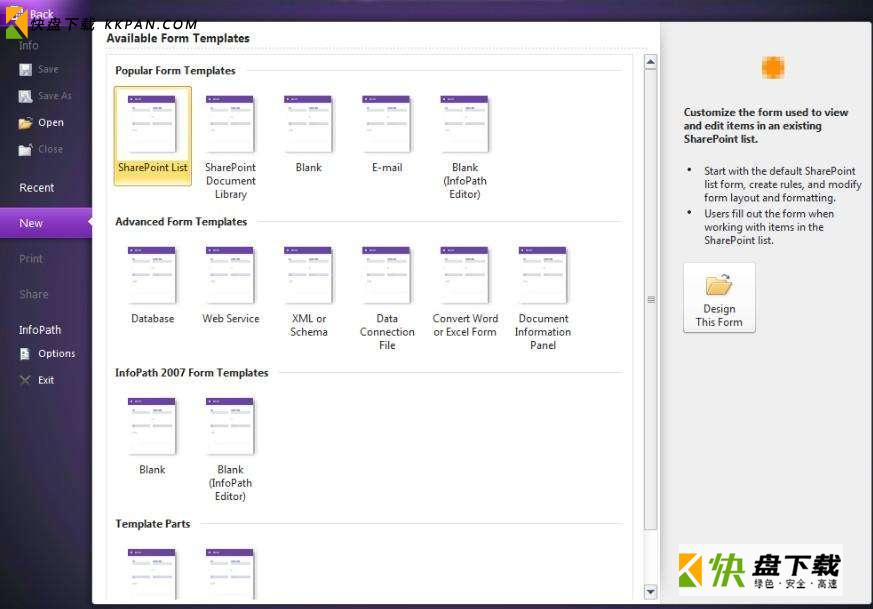Select the Database form template
873x609 pixels.
click(153, 285)
